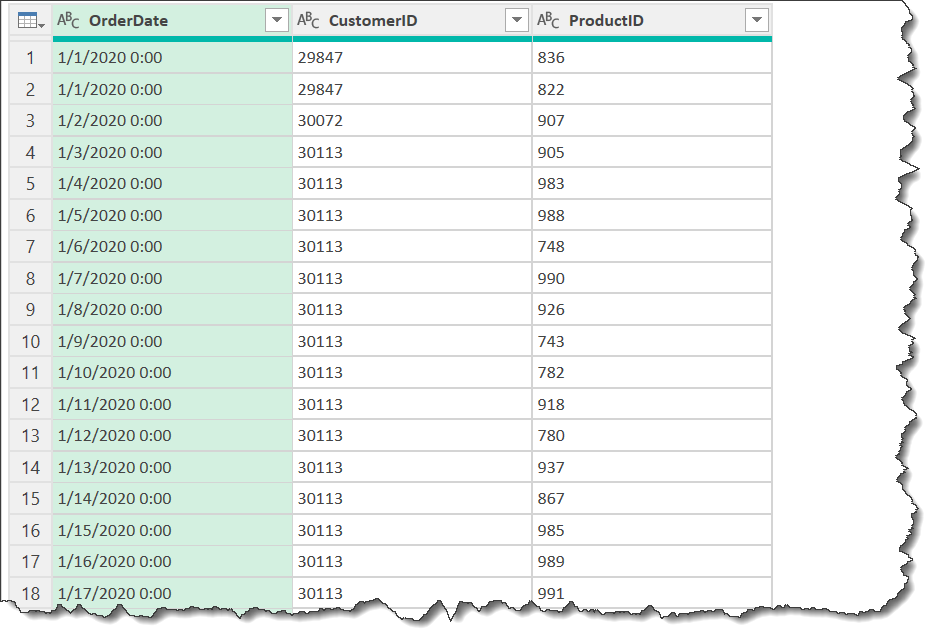Click ProductID cell 983
Viewport: 942px width, 644px height.
652,184
